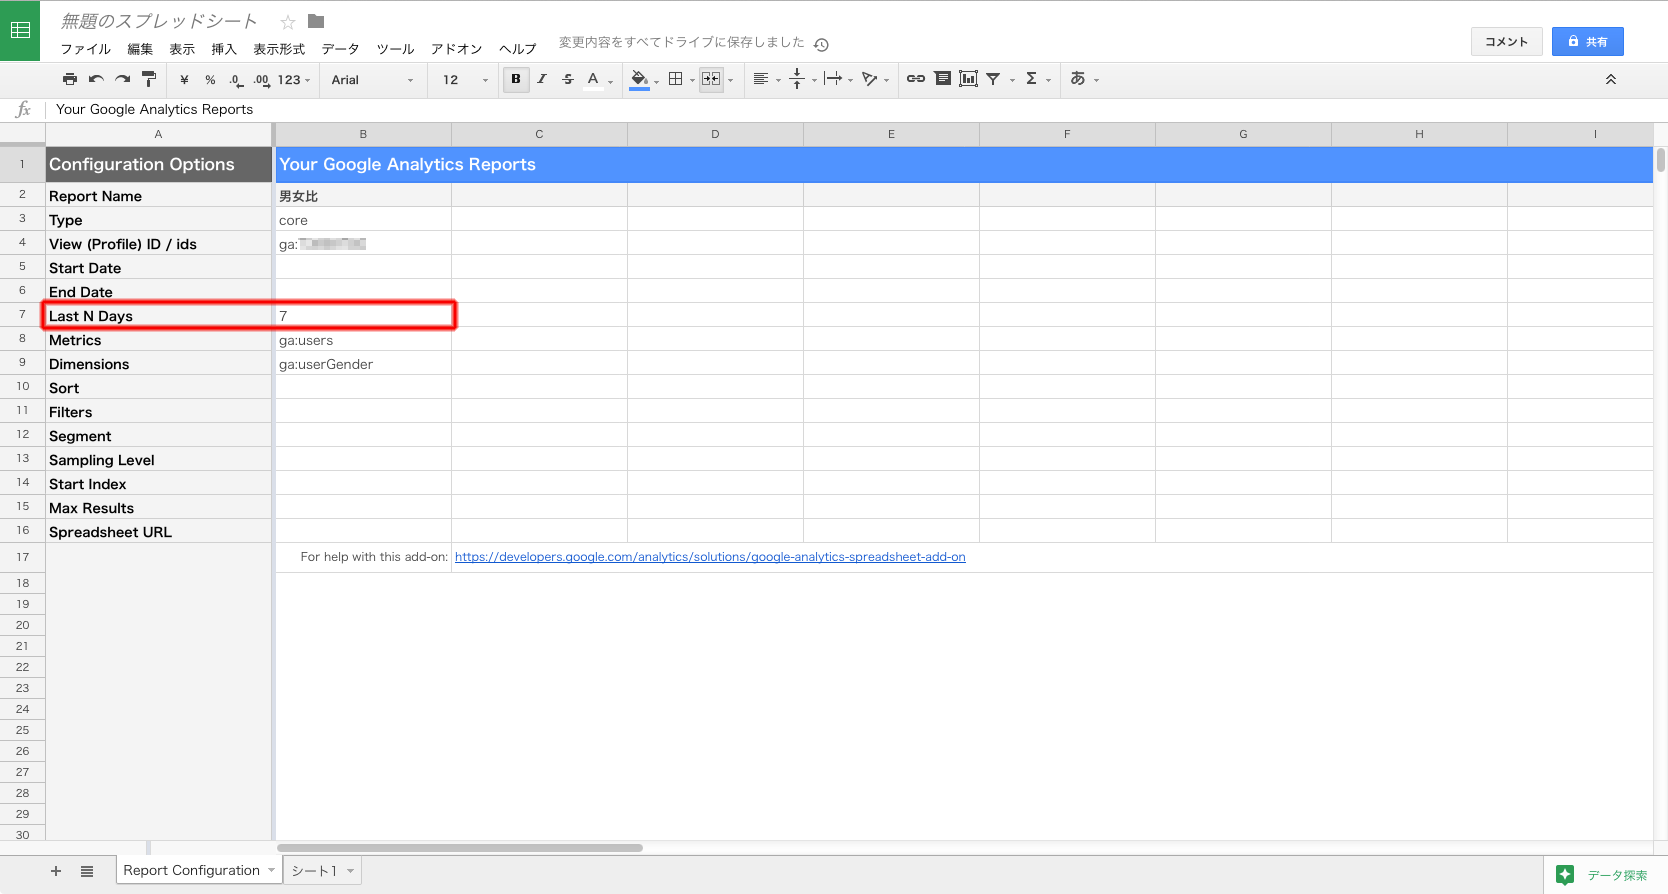Switch to Report Configuration tab

(191, 870)
